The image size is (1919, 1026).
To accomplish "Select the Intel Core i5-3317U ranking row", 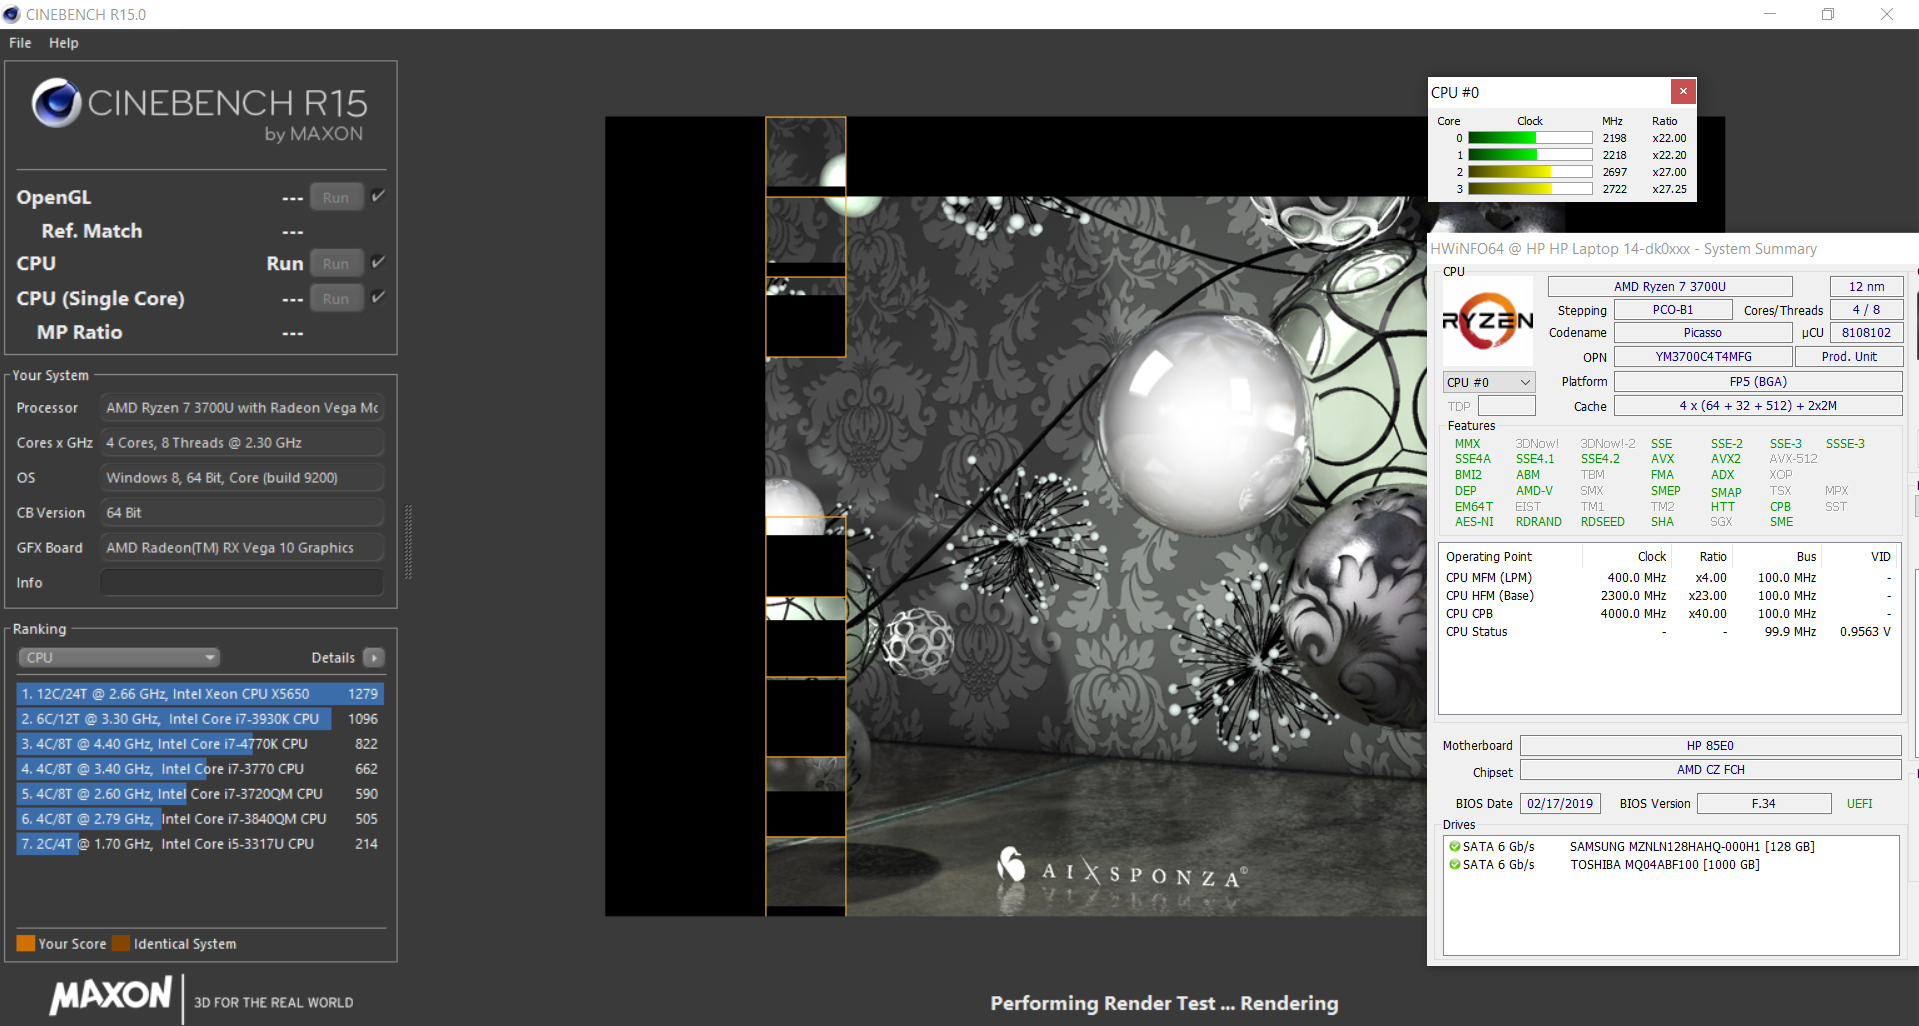I will click(x=200, y=844).
